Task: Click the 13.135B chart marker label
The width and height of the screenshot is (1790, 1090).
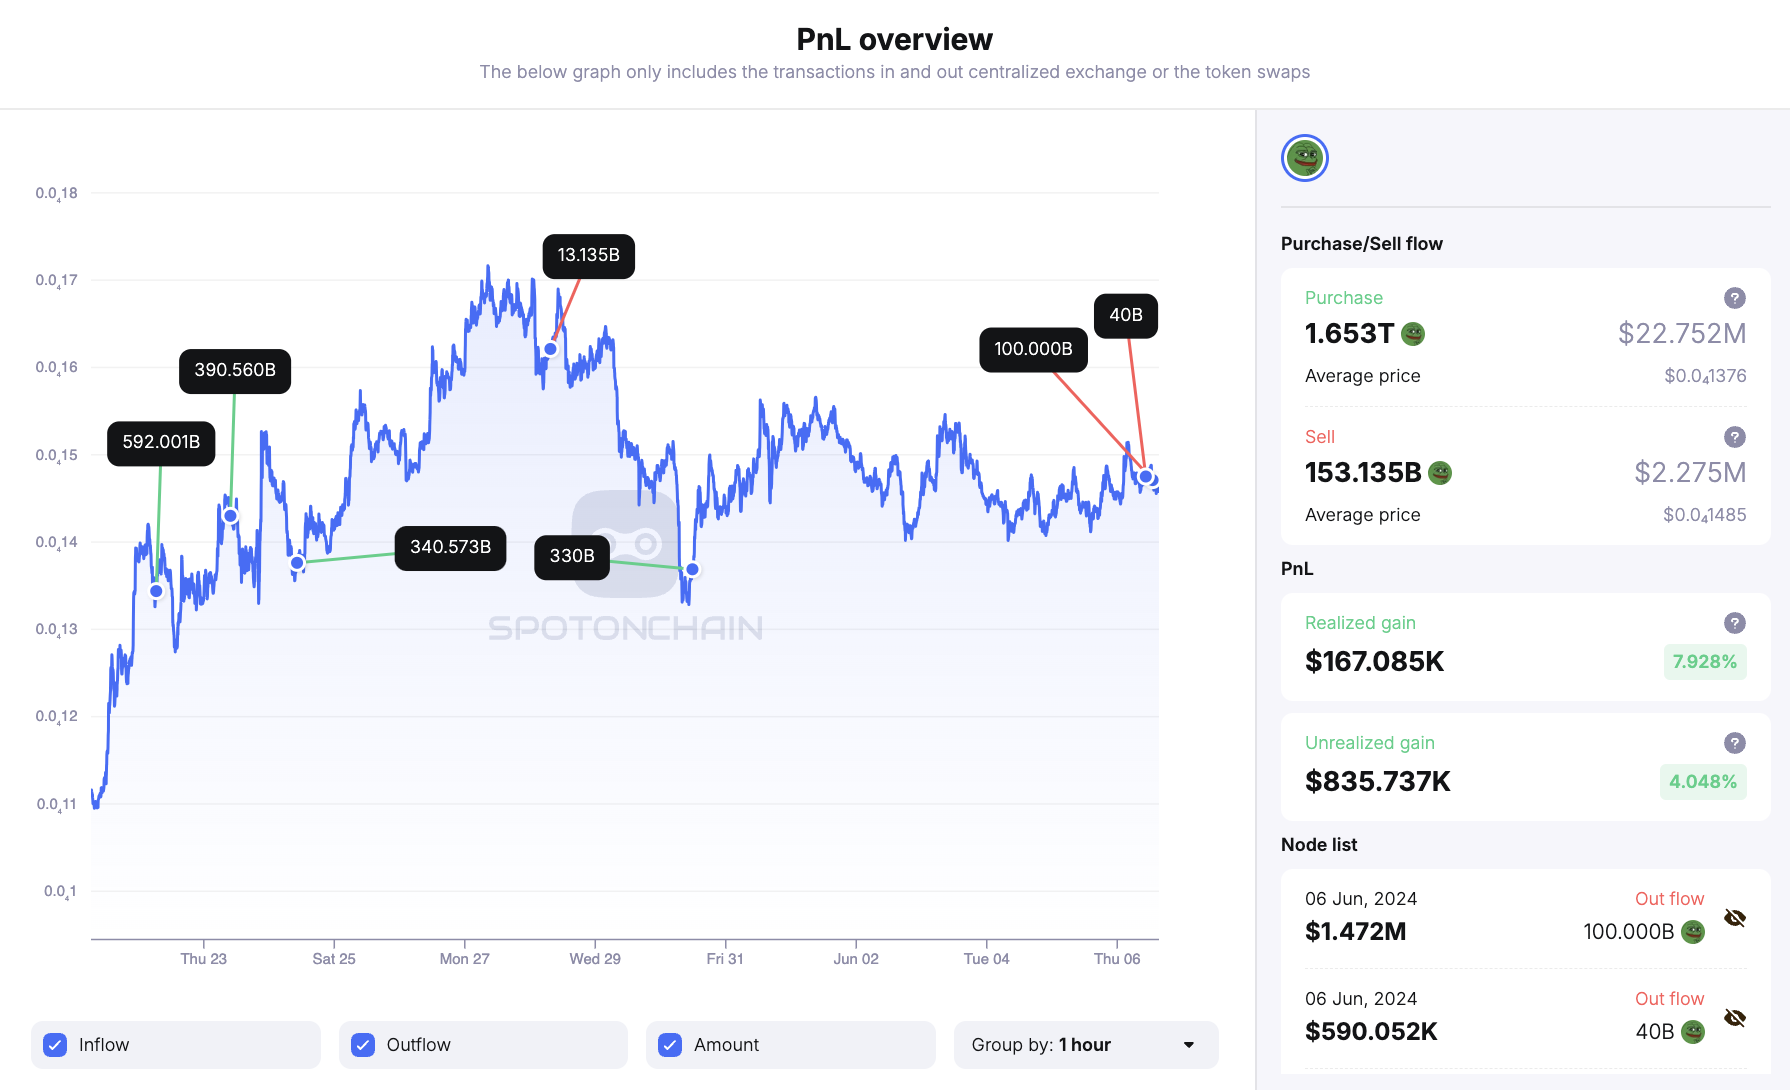Action: [589, 256]
